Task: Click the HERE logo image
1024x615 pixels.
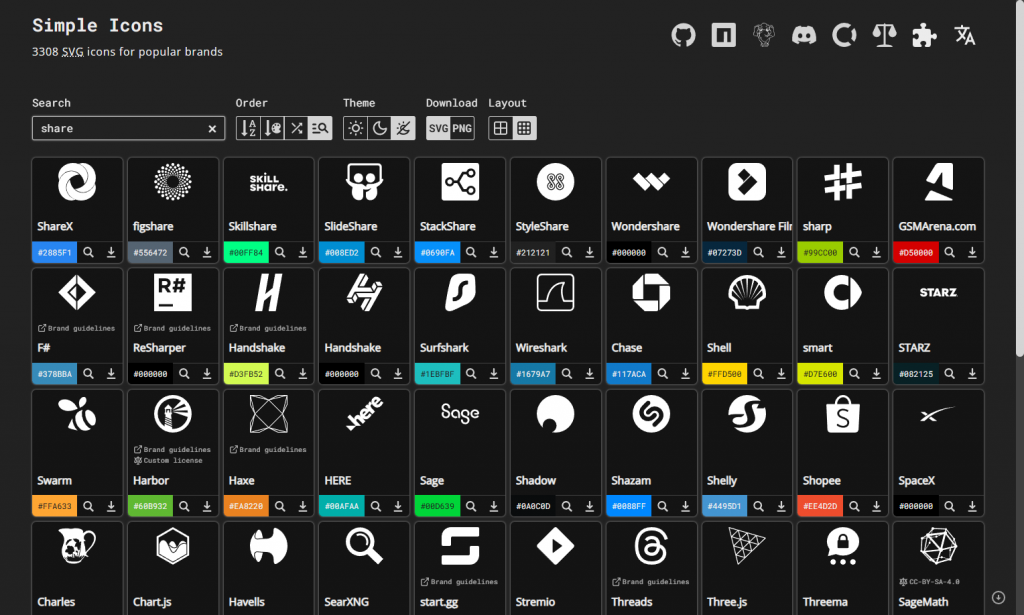Action: pos(364,414)
